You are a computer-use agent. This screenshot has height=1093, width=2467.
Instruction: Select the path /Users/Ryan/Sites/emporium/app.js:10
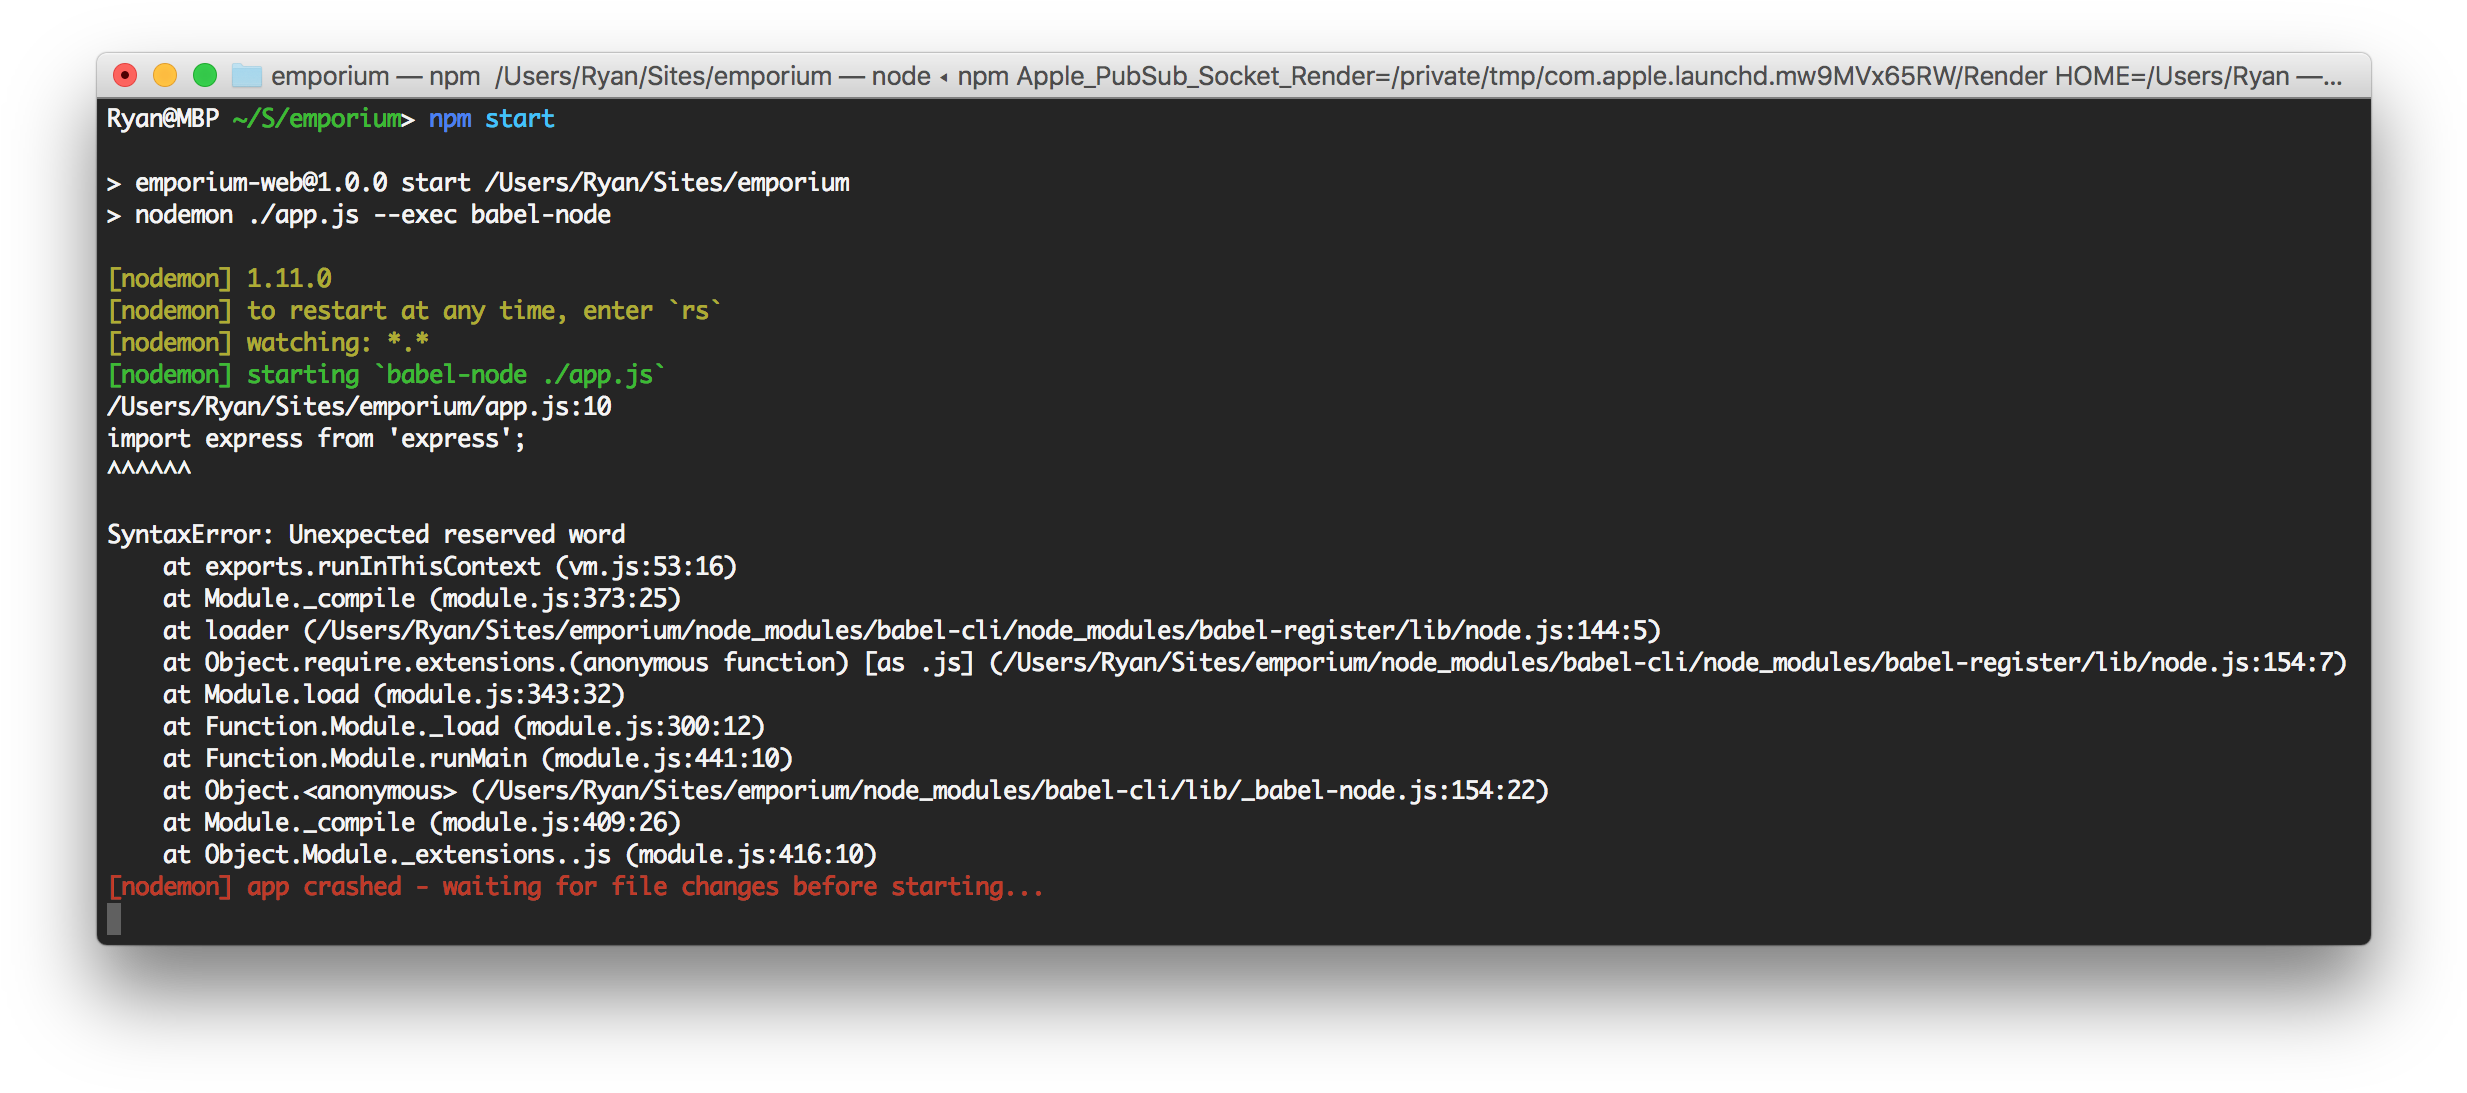[358, 406]
